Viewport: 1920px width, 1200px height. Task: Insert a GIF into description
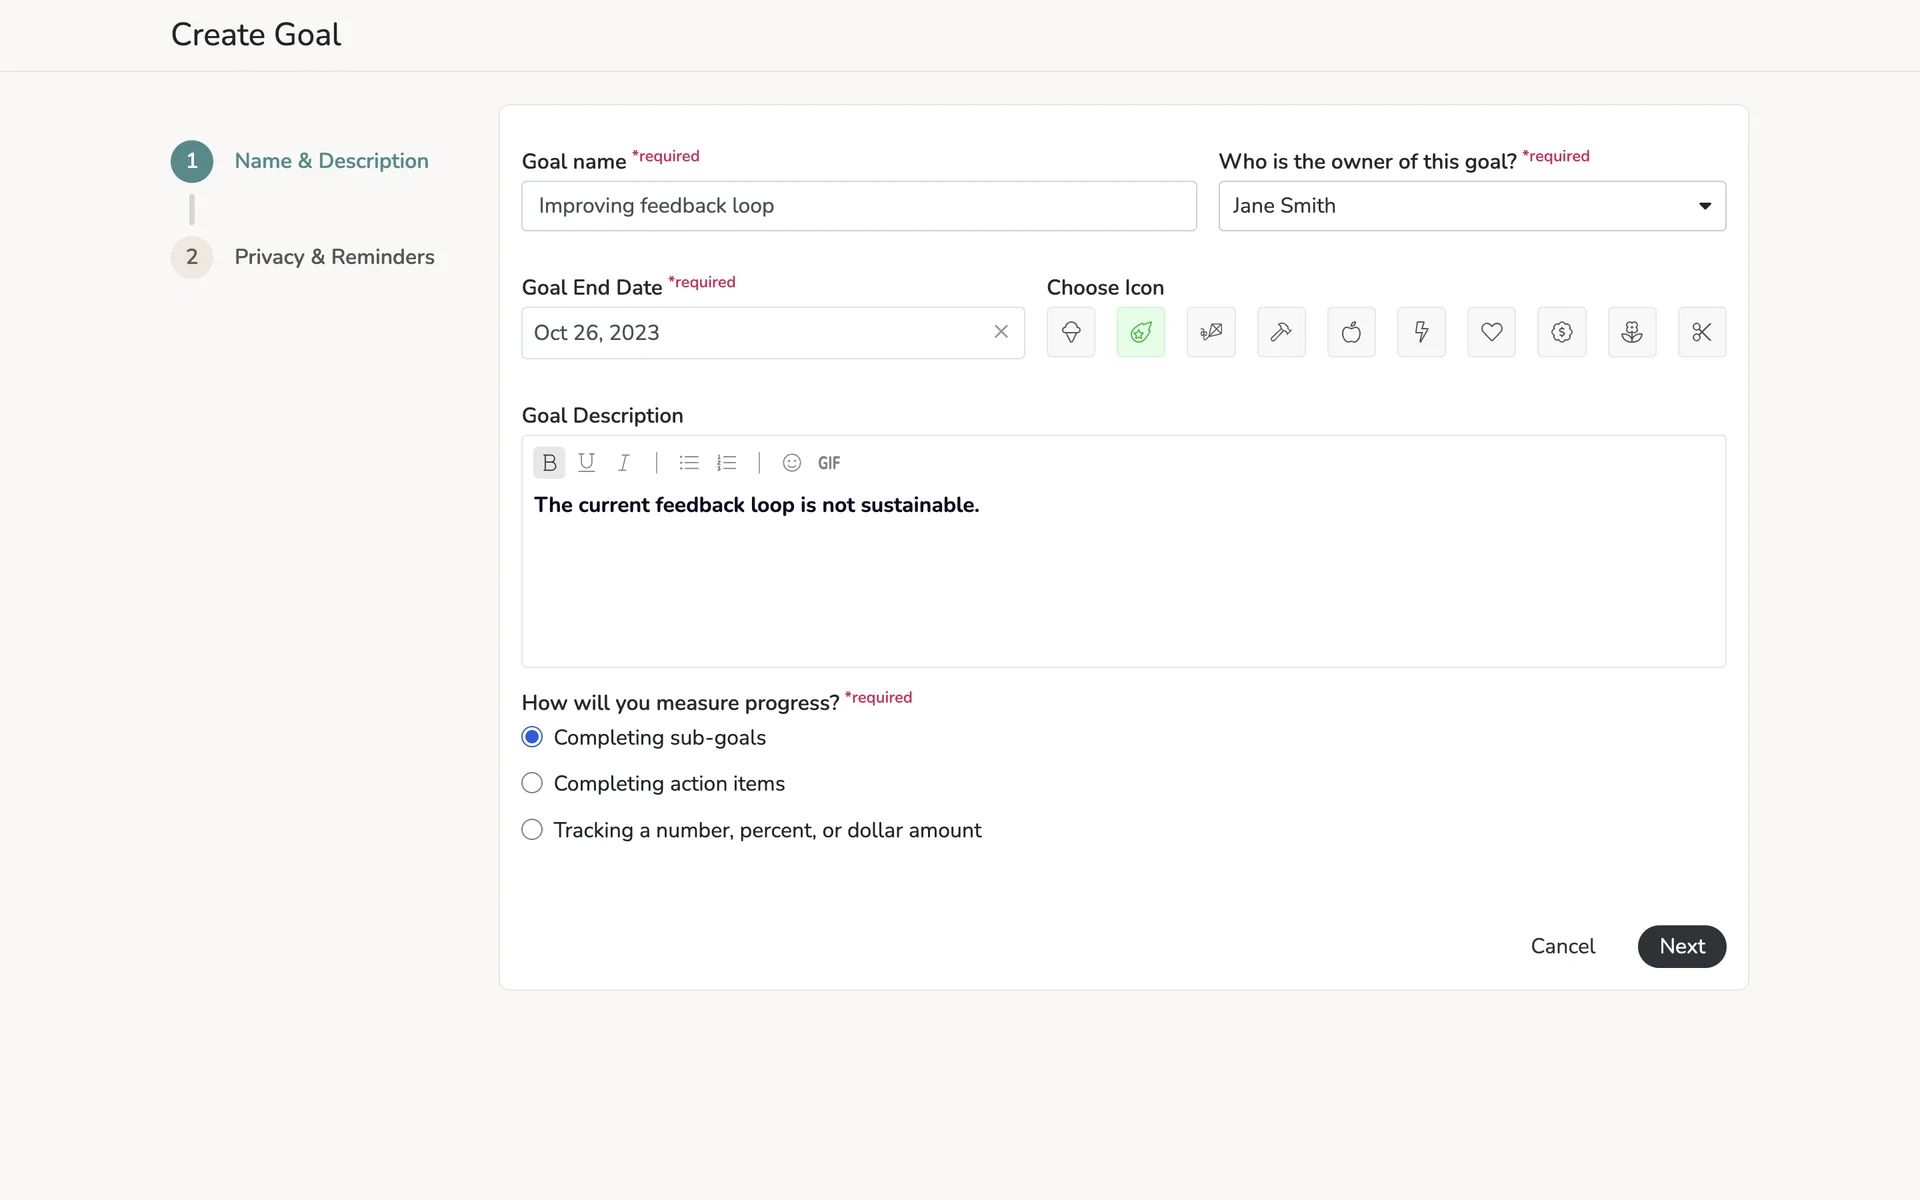829,463
